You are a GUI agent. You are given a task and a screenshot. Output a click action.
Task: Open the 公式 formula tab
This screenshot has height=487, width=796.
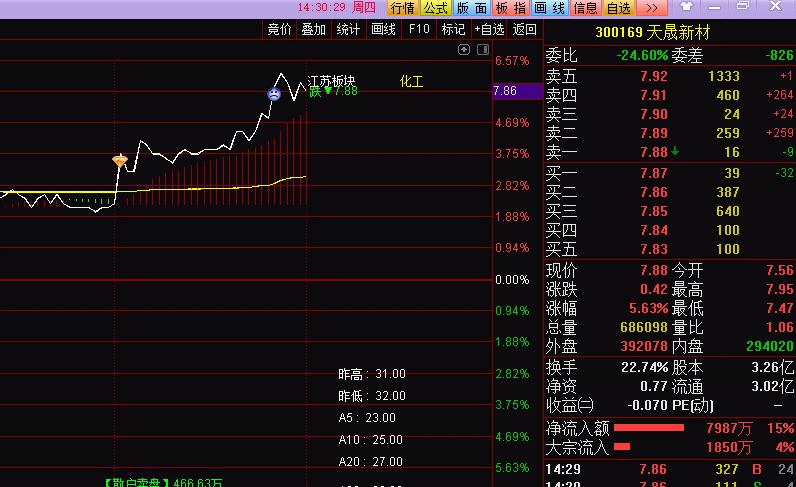[x=435, y=8]
